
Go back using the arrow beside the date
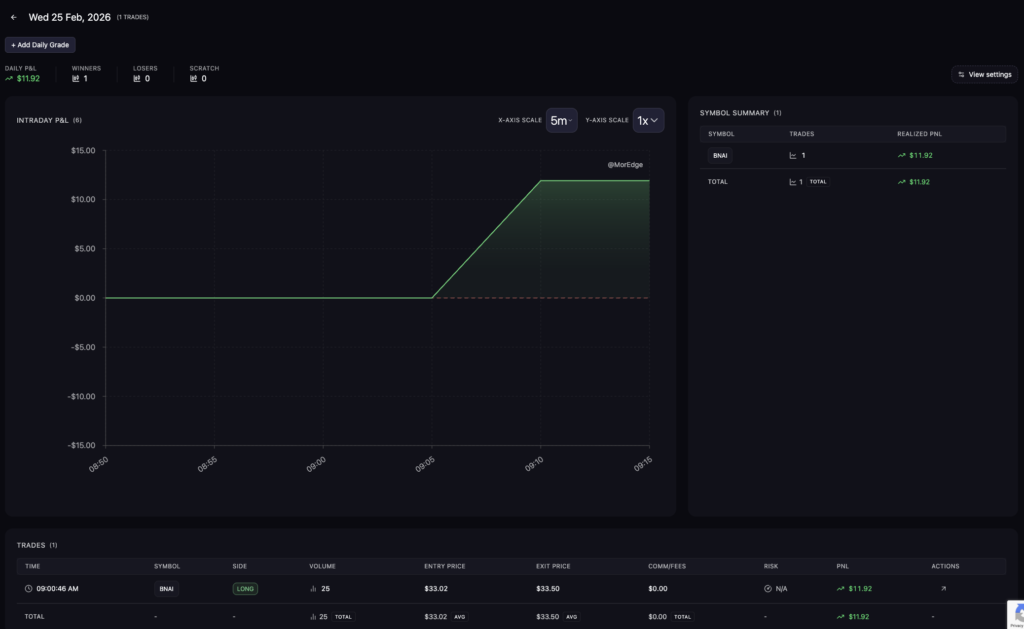coord(14,17)
